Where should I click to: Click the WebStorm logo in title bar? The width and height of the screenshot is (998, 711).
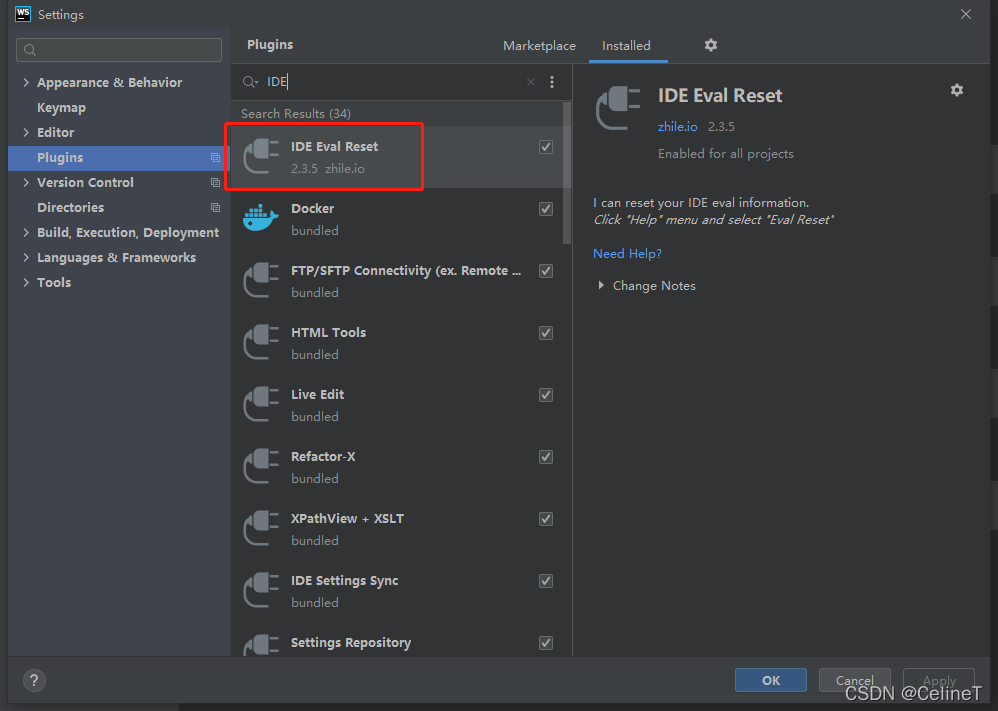coord(23,14)
